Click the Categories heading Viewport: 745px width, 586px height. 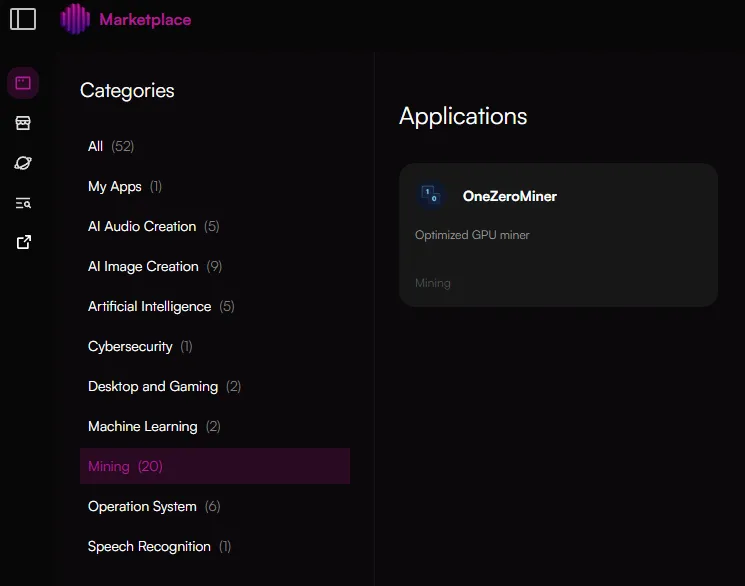127,90
